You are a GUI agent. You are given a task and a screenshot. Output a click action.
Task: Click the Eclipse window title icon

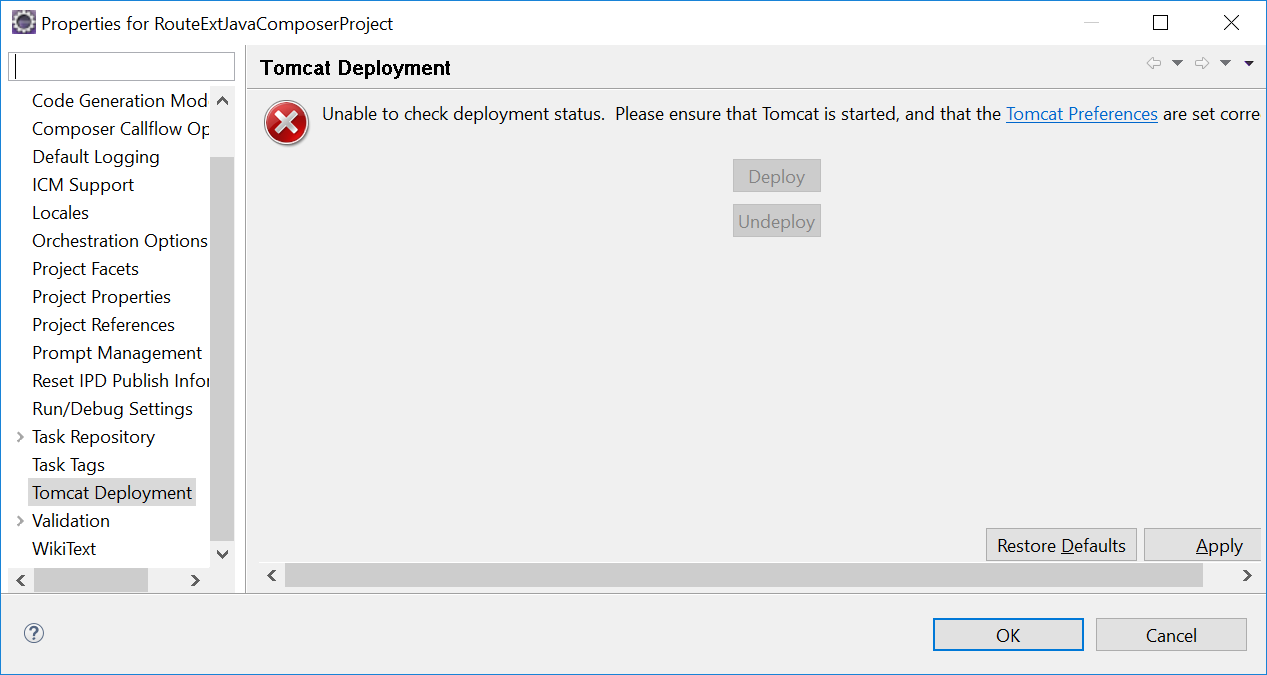(x=22, y=22)
